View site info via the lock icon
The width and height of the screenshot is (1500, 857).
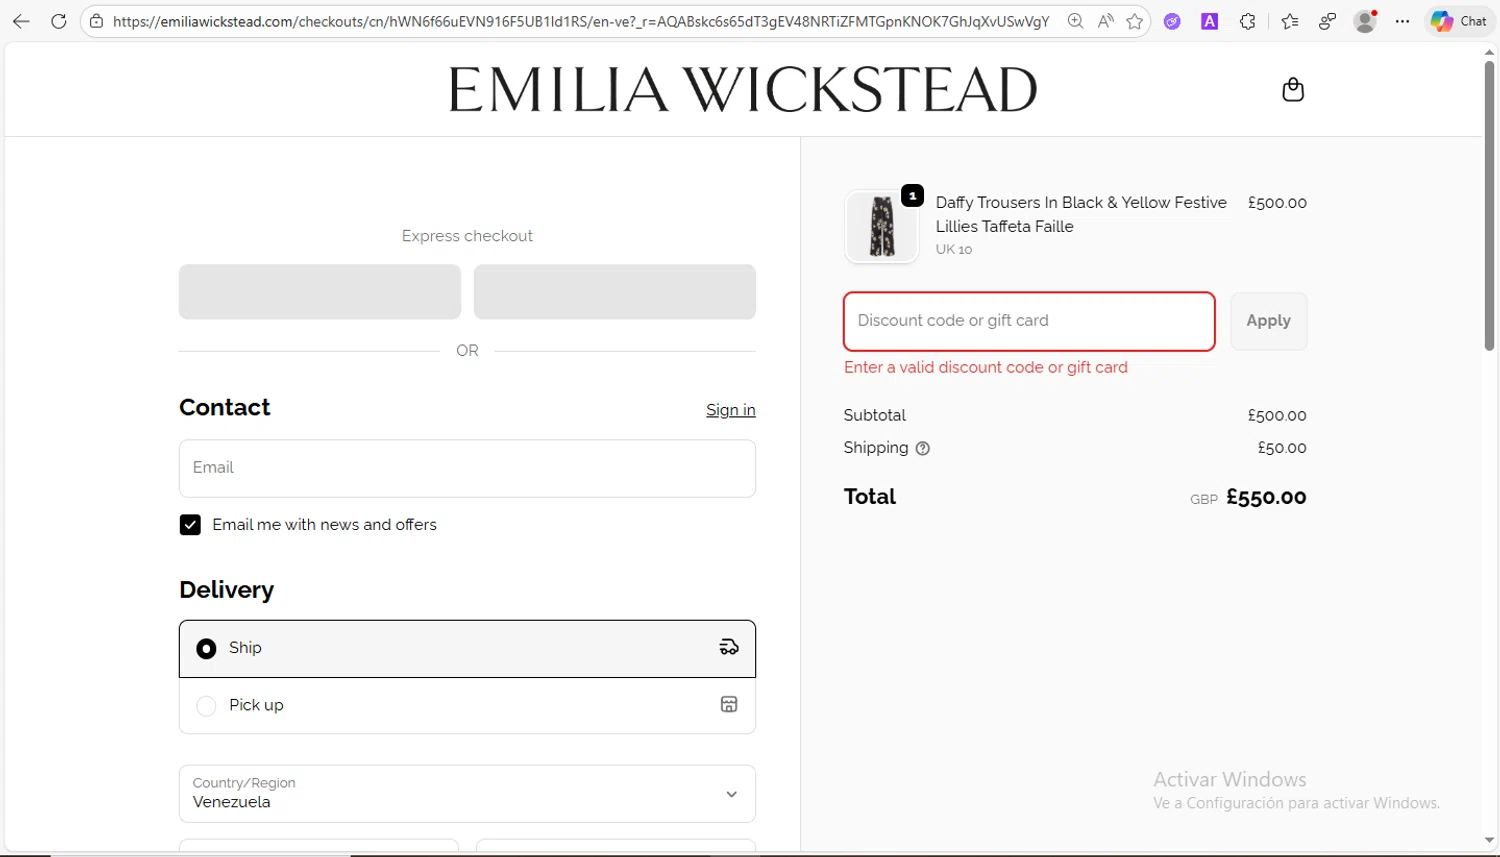(x=96, y=21)
